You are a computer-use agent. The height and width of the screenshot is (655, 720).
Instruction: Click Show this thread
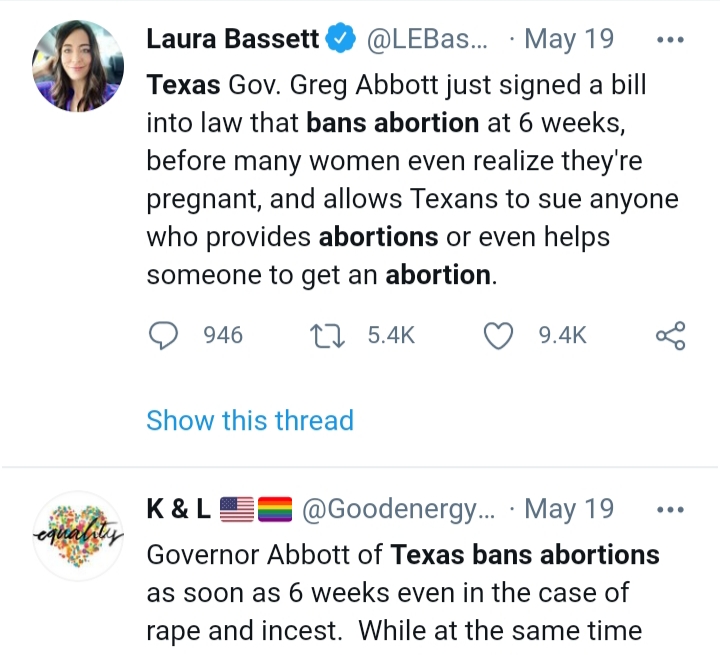click(x=250, y=420)
